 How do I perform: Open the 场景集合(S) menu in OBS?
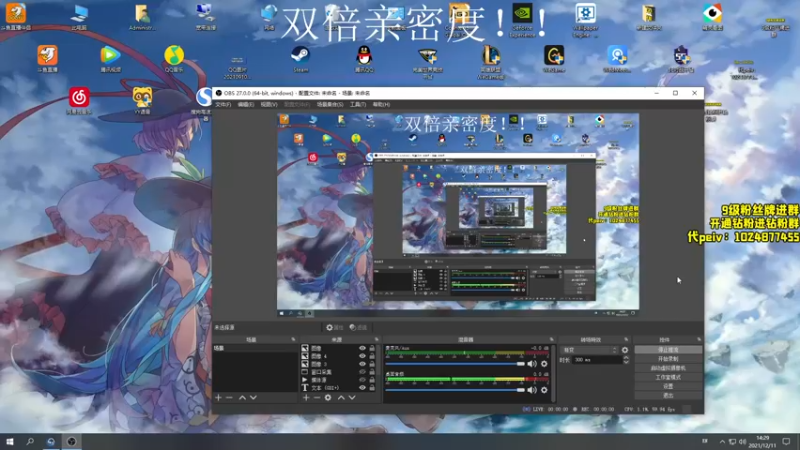330,105
